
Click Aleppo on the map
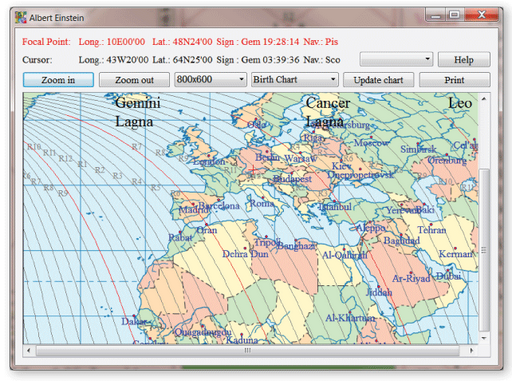click(x=371, y=228)
